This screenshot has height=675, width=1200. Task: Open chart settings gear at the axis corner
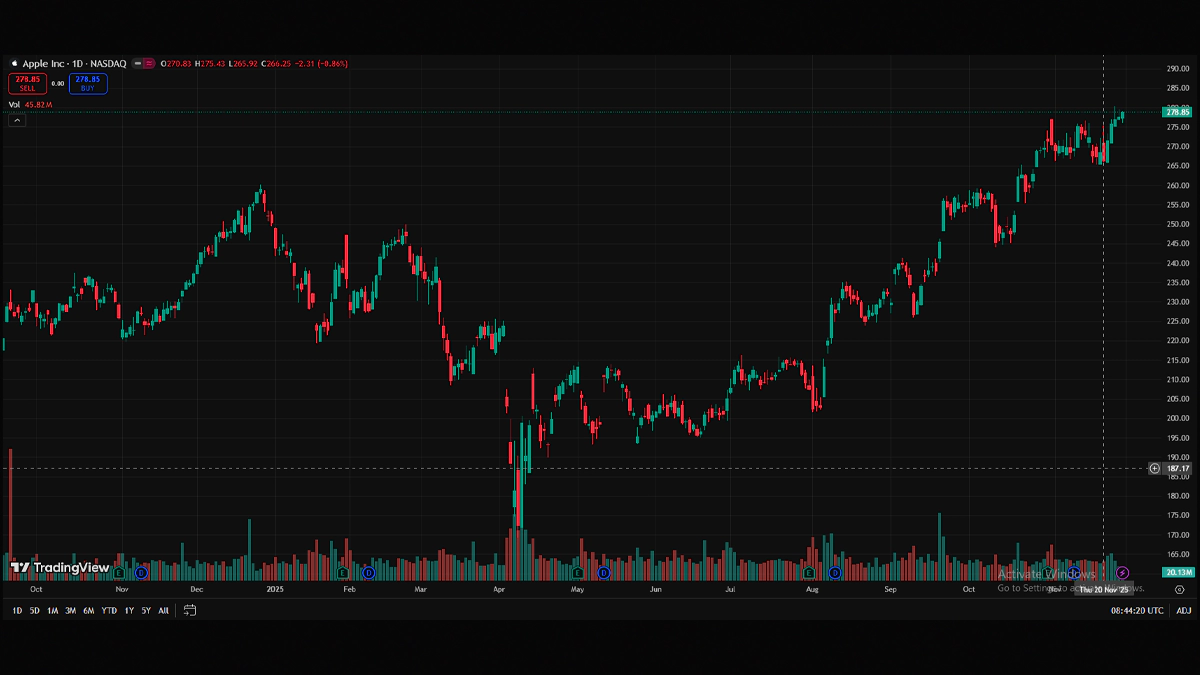coord(1179,590)
